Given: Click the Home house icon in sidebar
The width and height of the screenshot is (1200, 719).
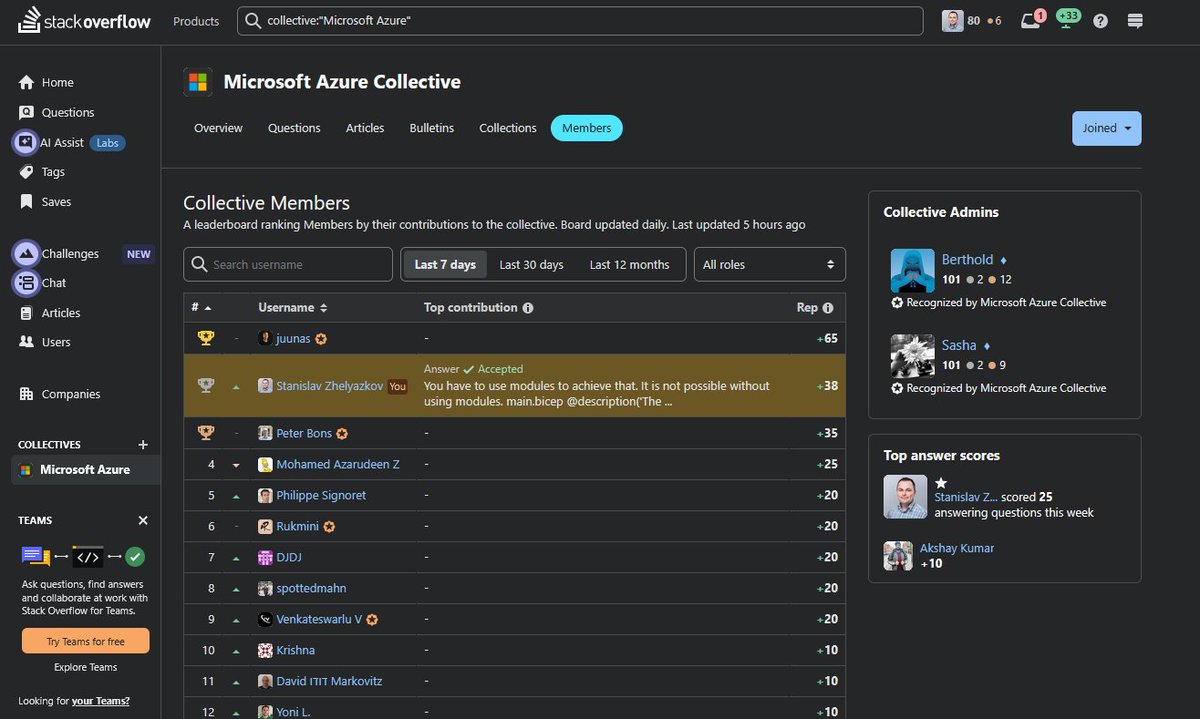Looking at the screenshot, I should (x=27, y=82).
